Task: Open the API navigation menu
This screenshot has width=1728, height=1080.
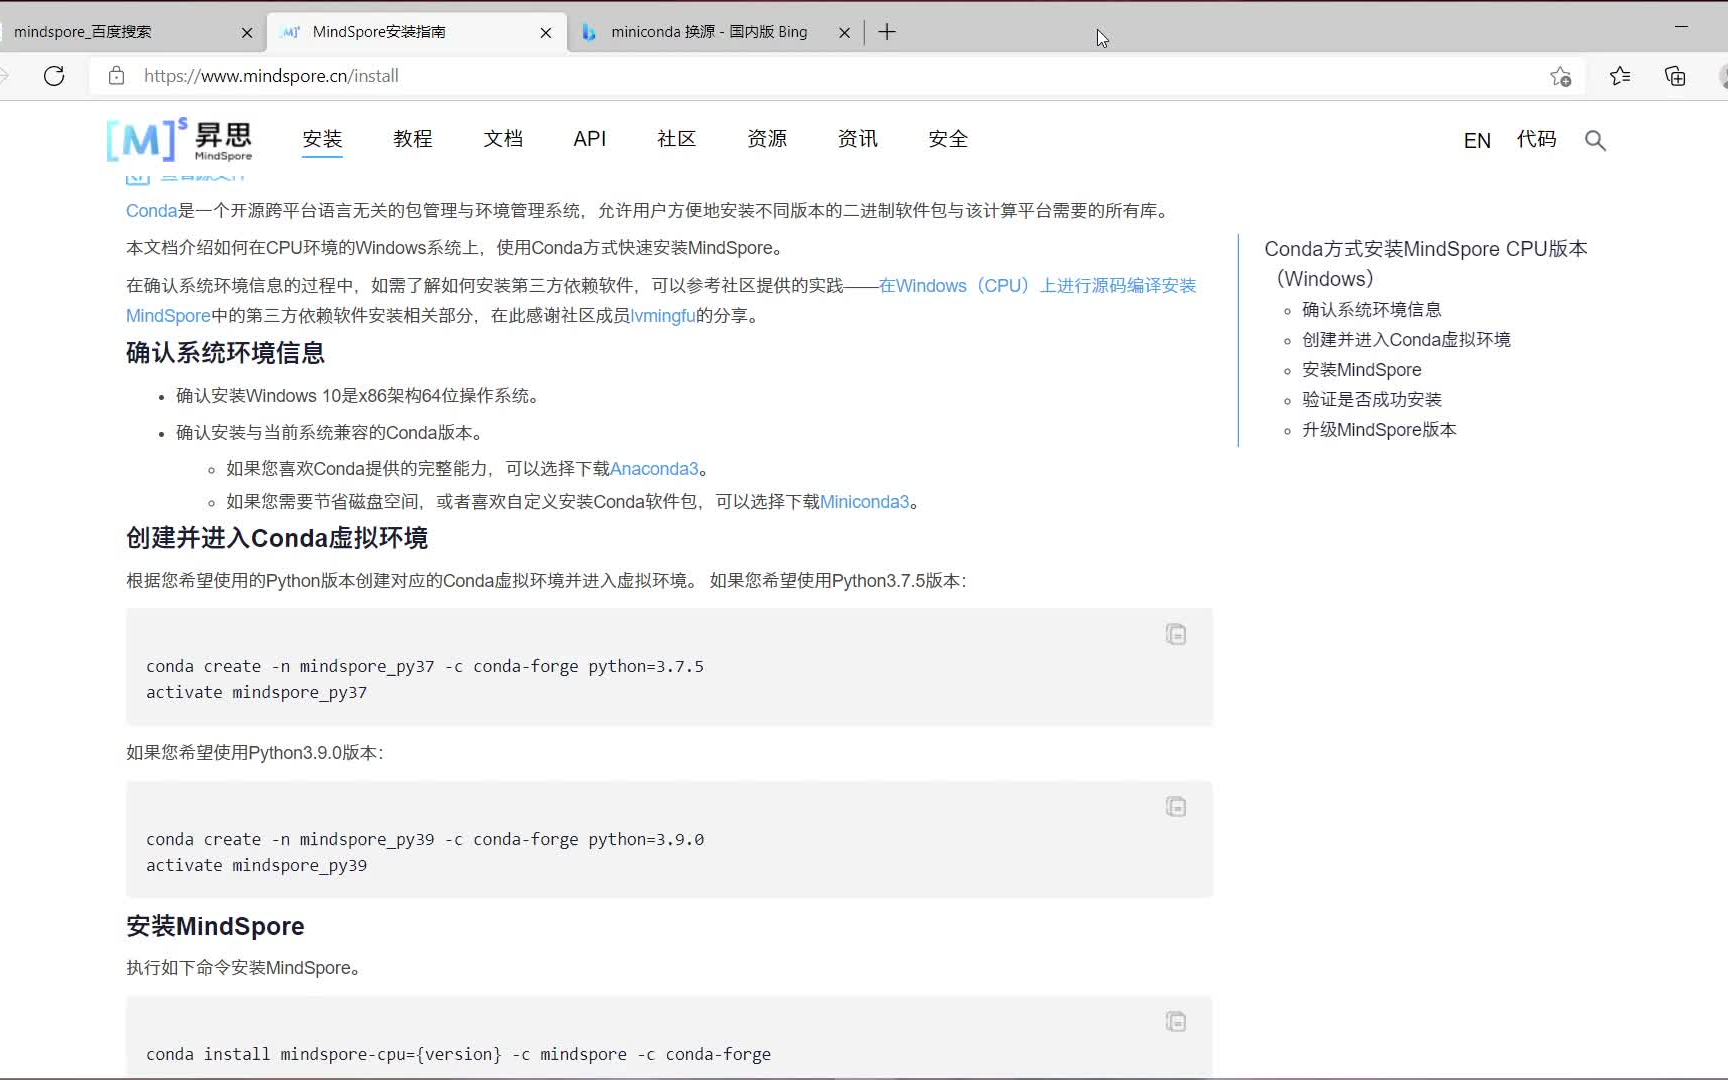Action: (590, 139)
